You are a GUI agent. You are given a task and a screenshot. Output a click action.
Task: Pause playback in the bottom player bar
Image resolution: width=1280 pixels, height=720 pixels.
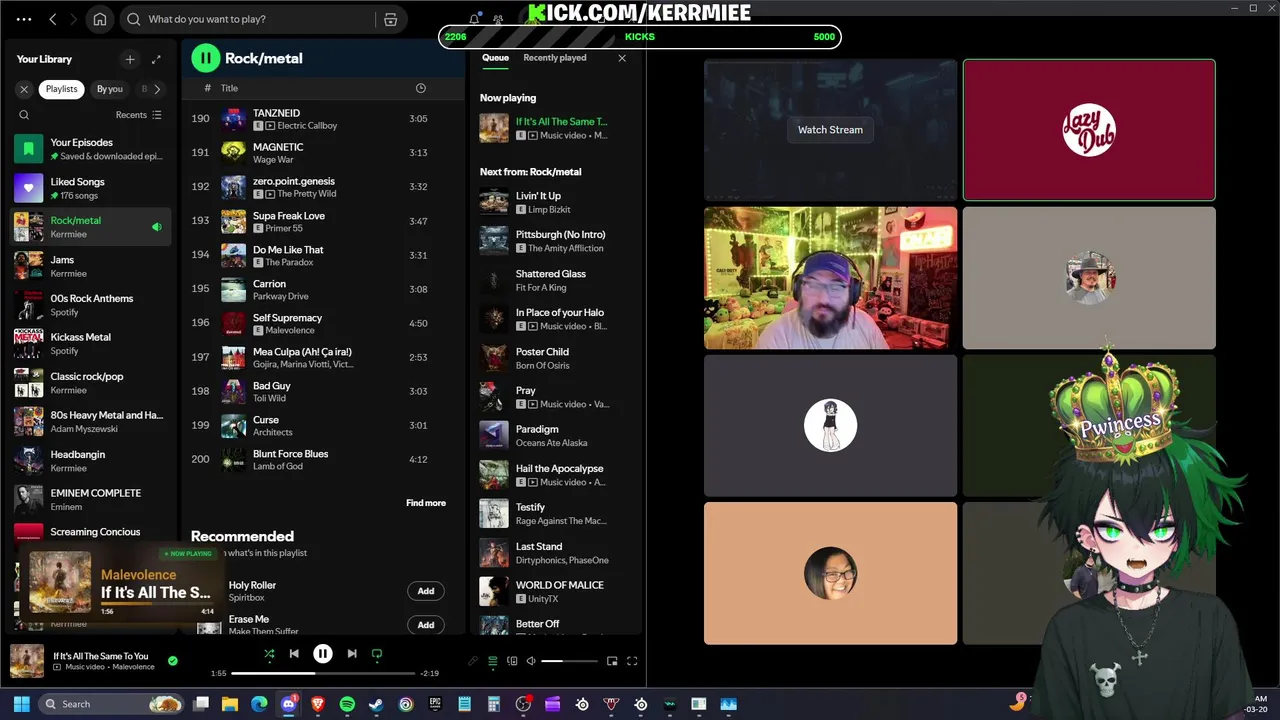point(323,654)
